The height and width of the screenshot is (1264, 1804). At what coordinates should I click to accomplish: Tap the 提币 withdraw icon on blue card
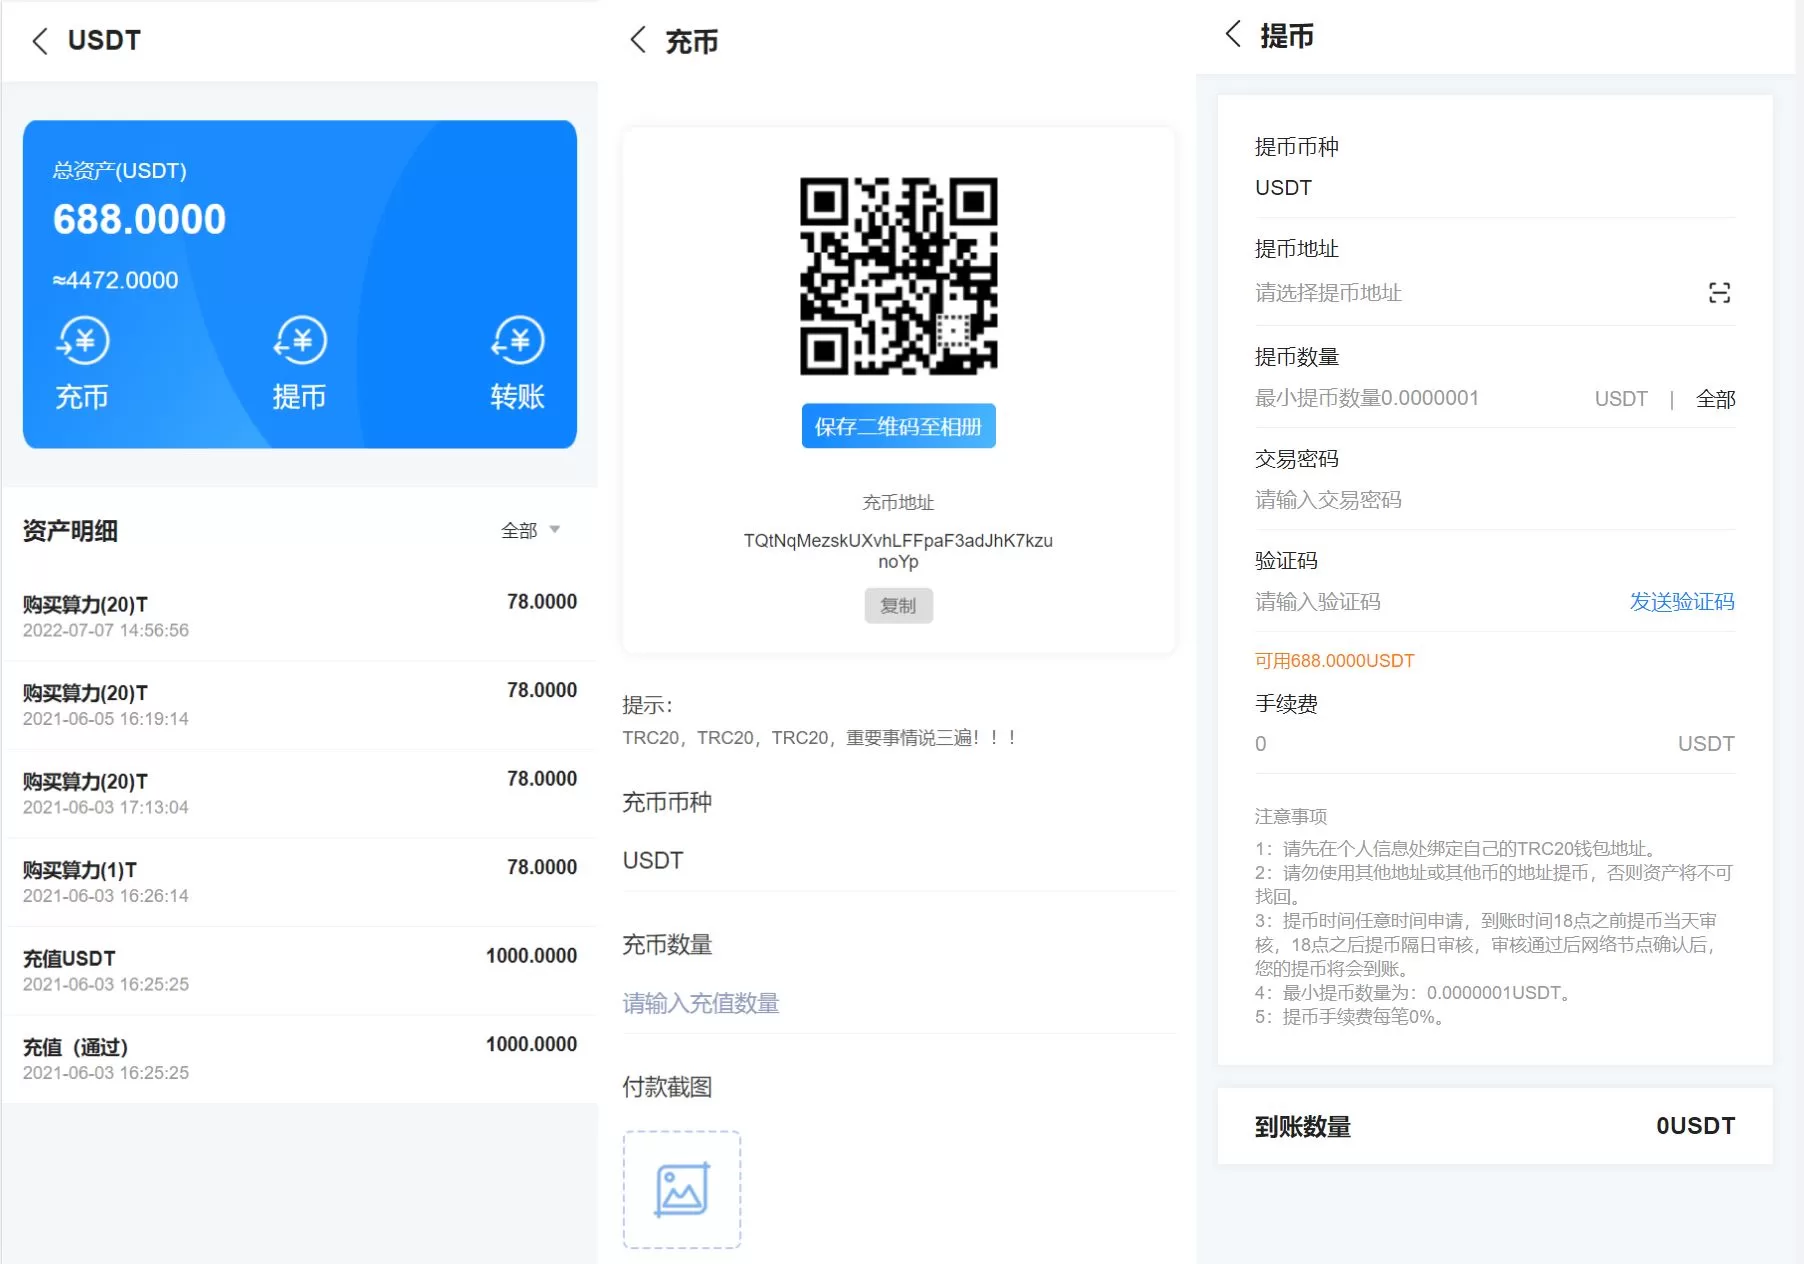tap(300, 342)
